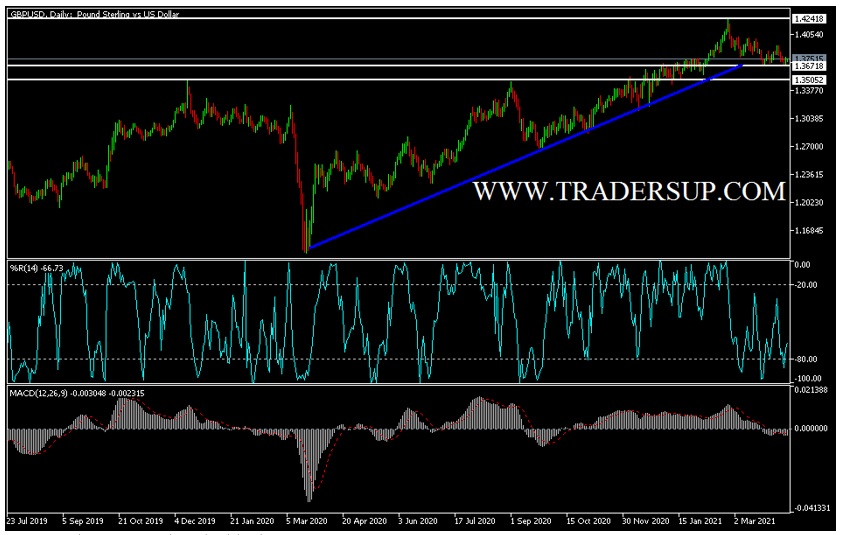Screen dimensions: 842x535
Task: Click the -0.041331 MACD scale value
Action: coord(810,508)
